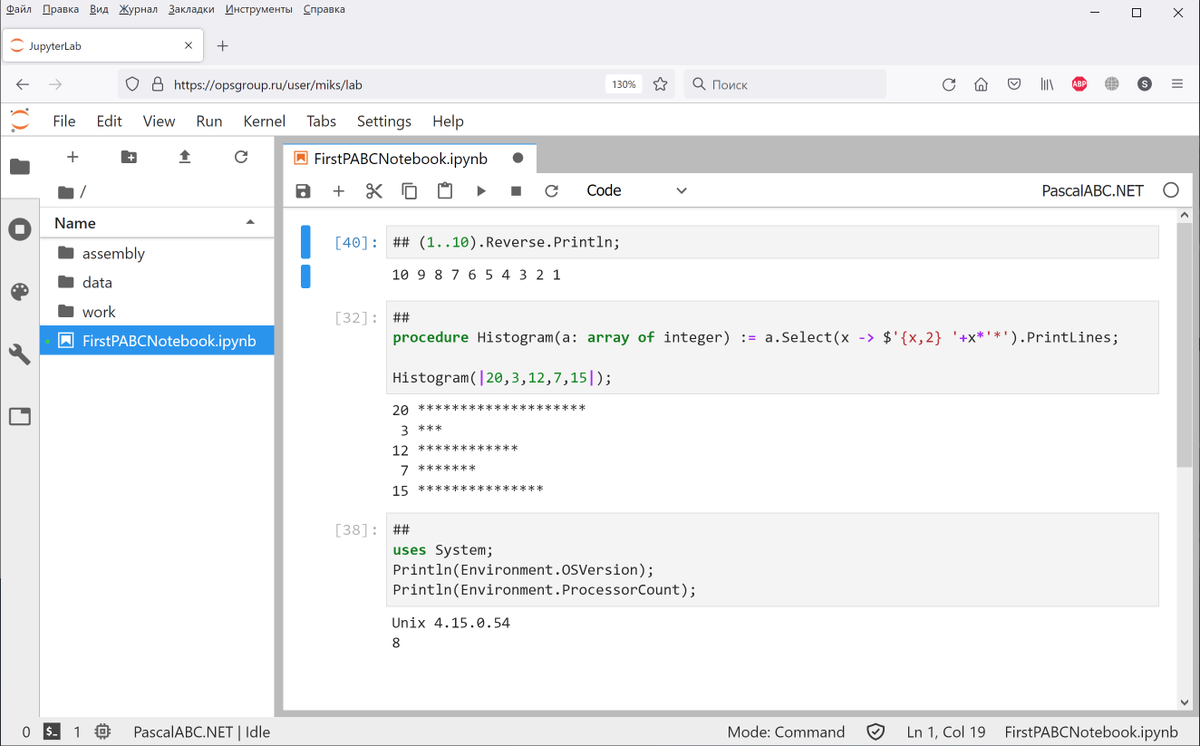Click the notebook vertical scrollbar thumb
The height and width of the screenshot is (746, 1200).
pos(1185,343)
